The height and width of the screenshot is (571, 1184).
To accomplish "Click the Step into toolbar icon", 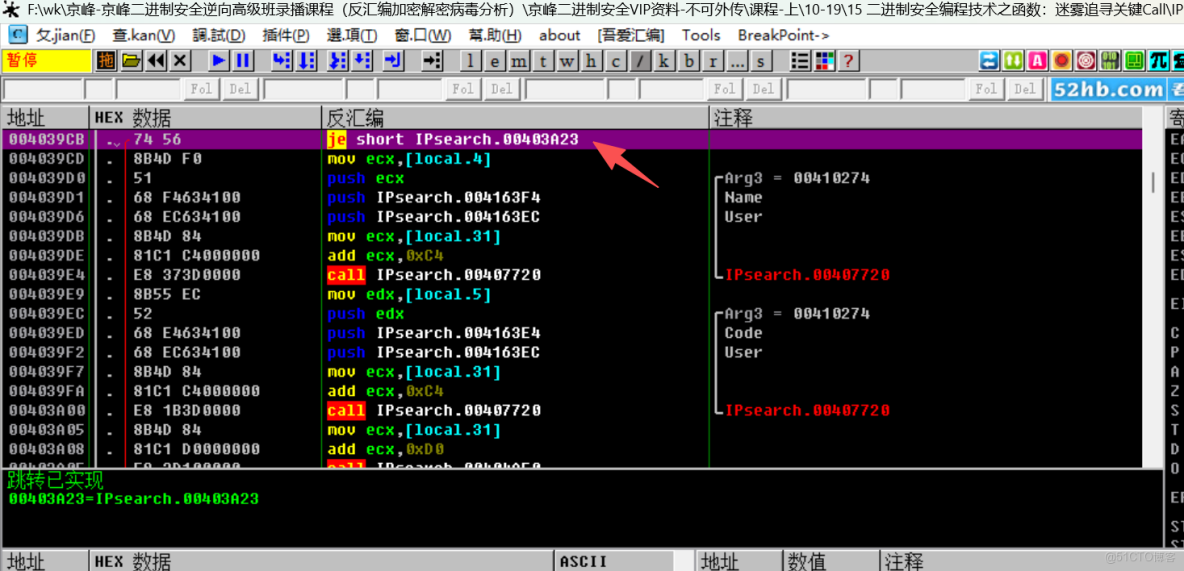I will pyautogui.click(x=281, y=61).
